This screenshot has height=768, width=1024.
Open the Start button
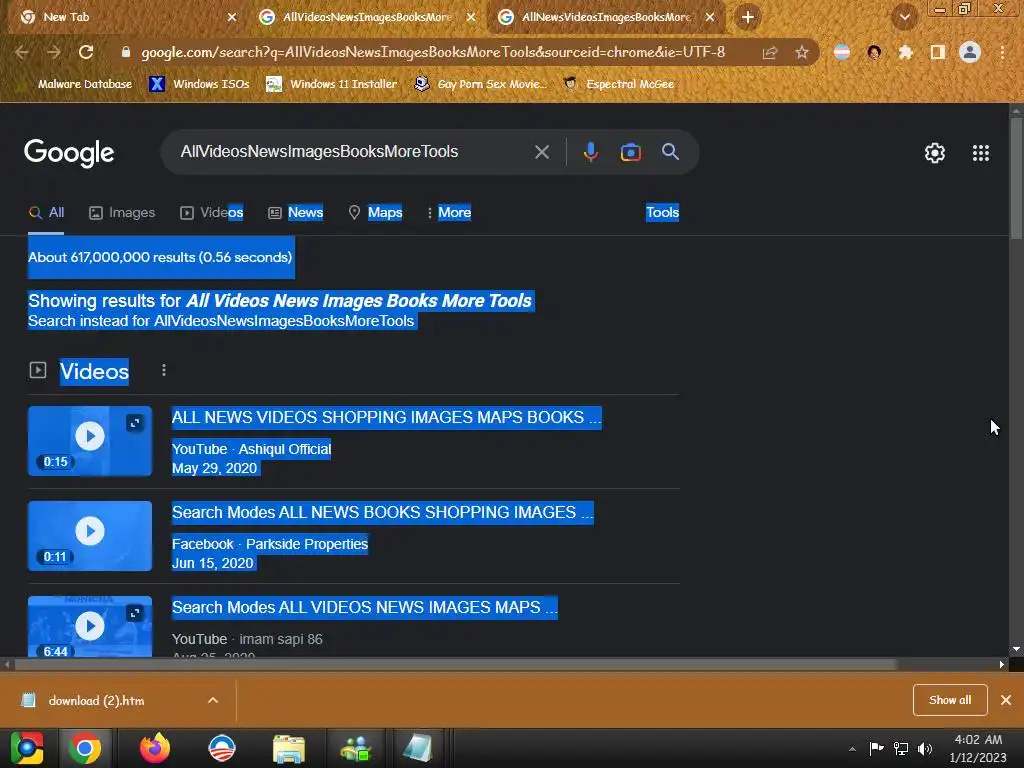(27, 748)
